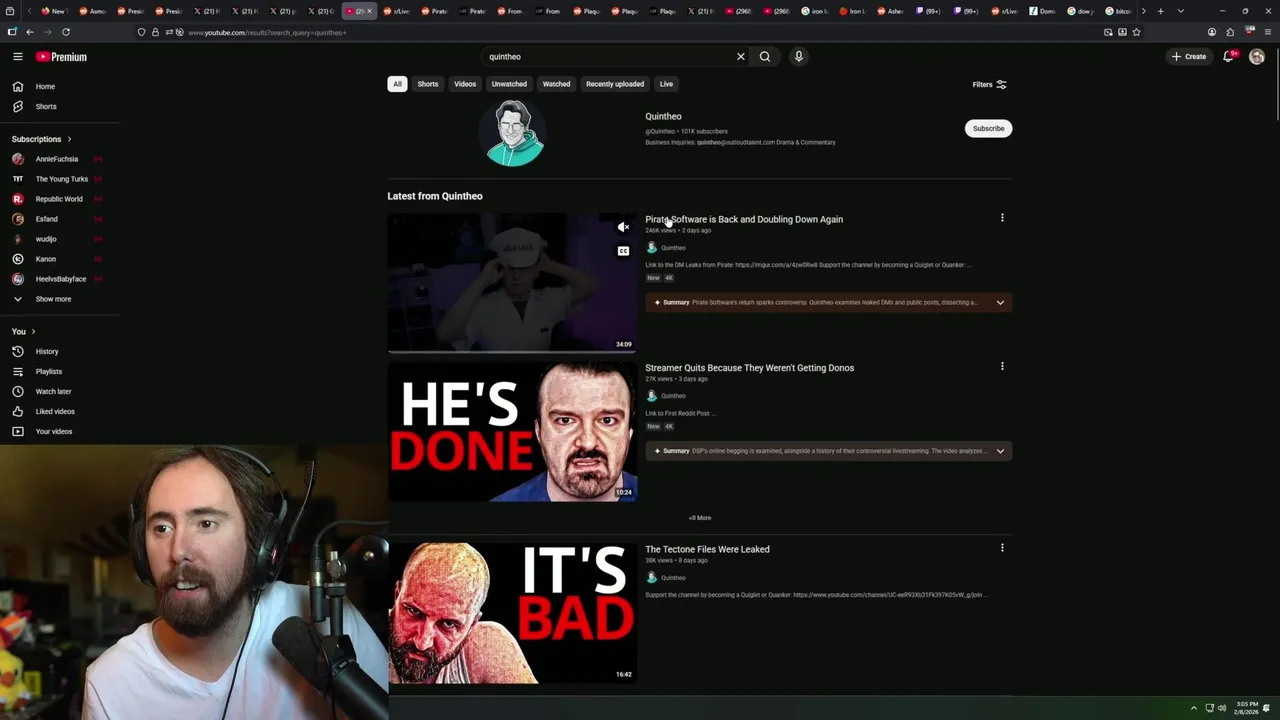Open volume control in system tray
The height and width of the screenshot is (720, 1280).
coord(1221,708)
